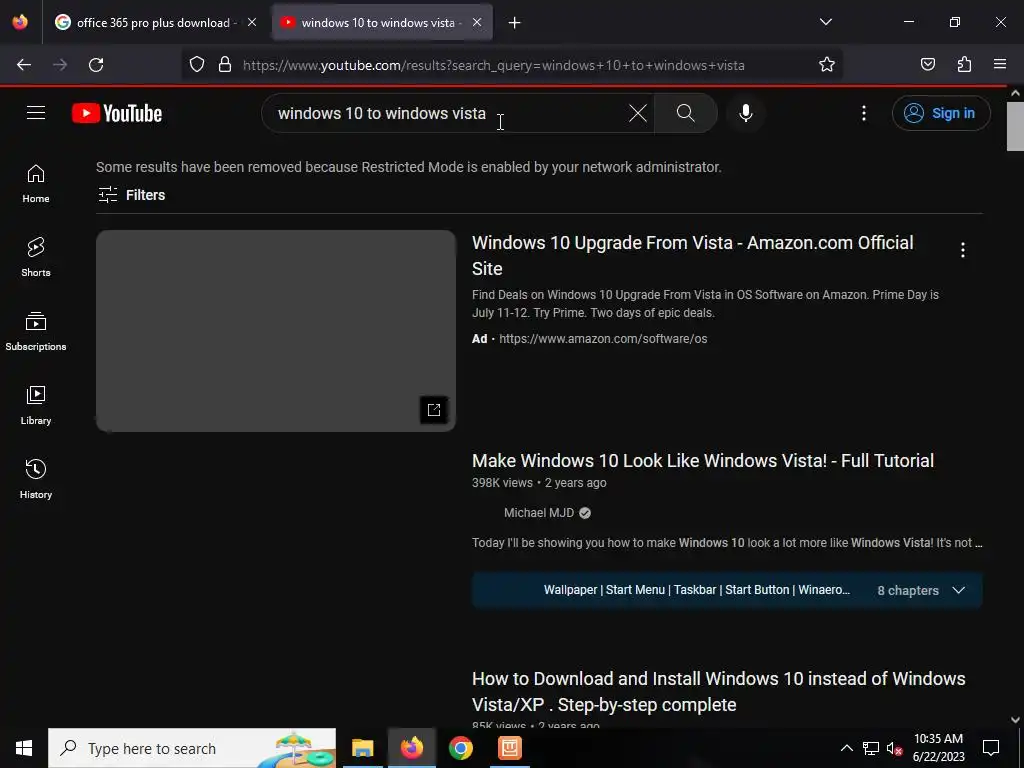Launch Google Chrome from the taskbar

460,748
